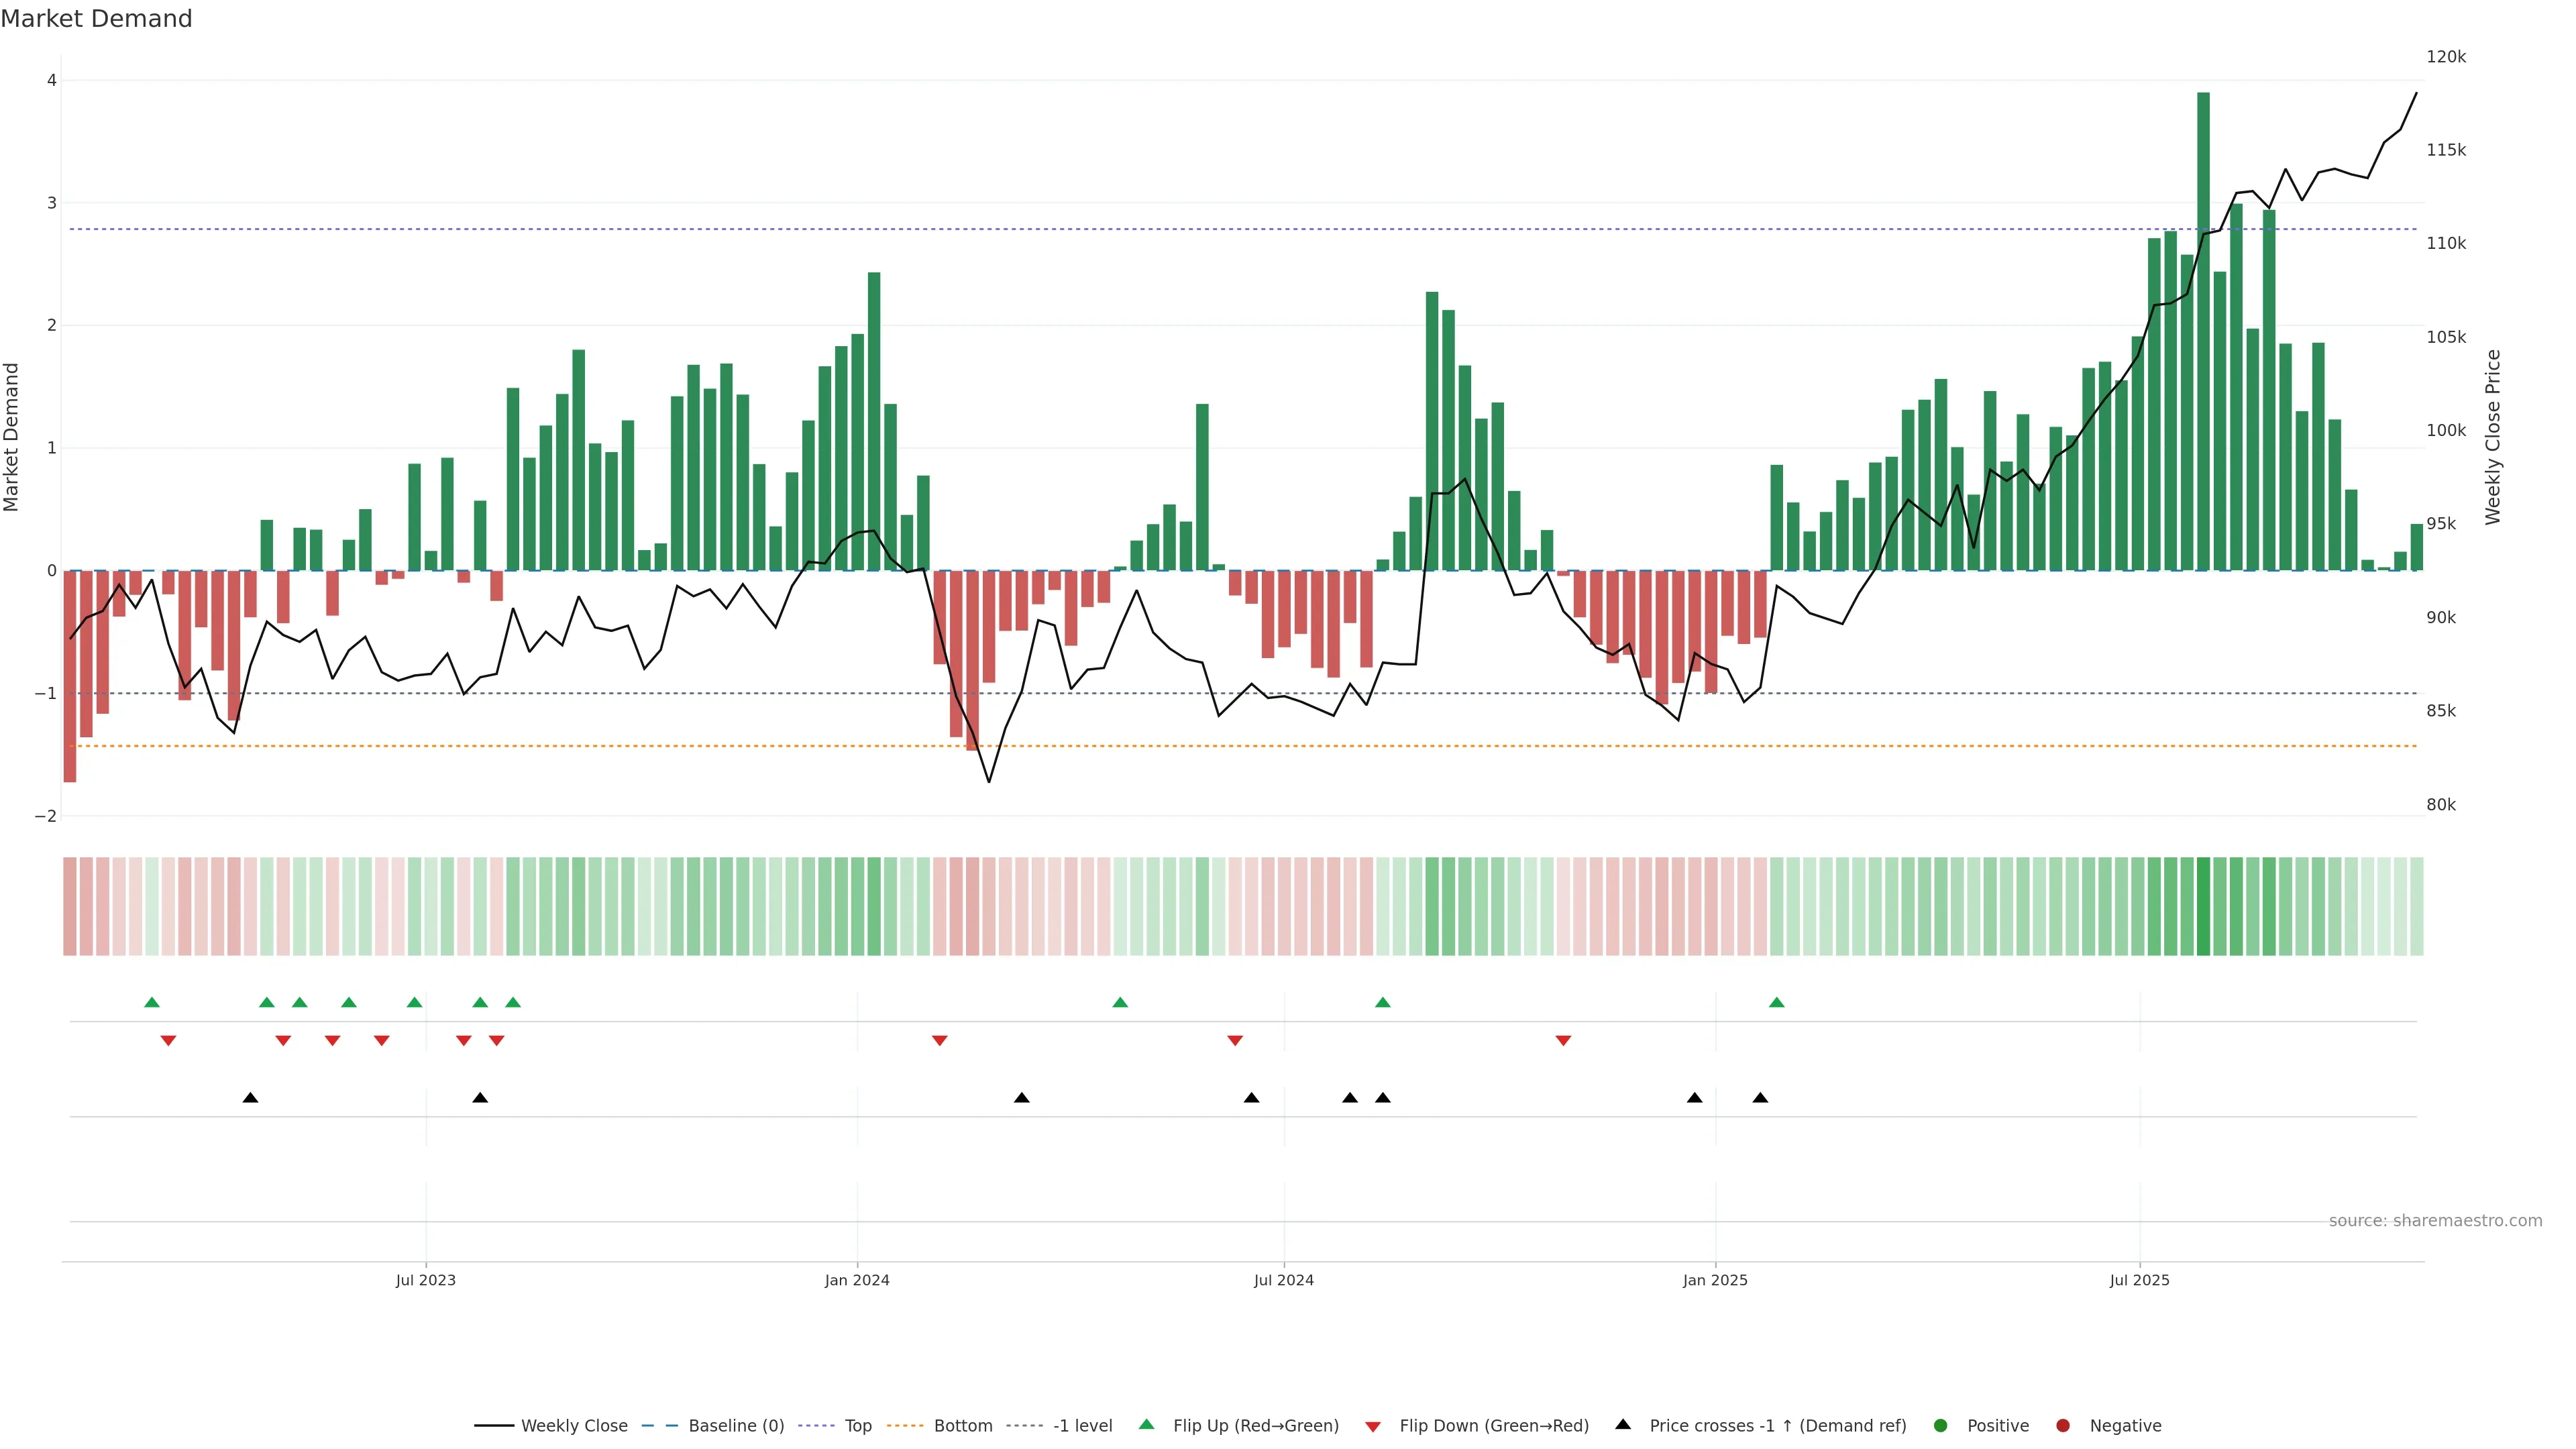Hide the Top dotted line legend item
The height and width of the screenshot is (1449, 2576).
[857, 1425]
